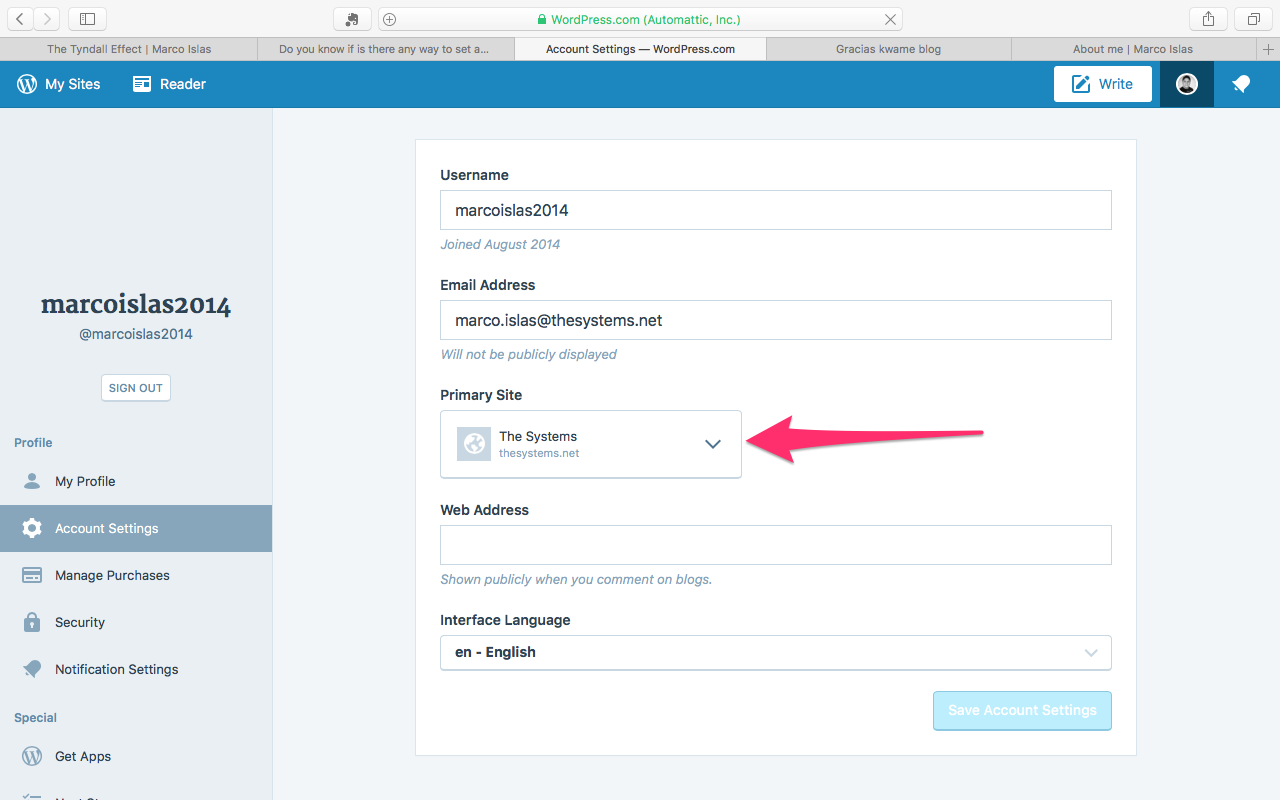1280x800 pixels.
Task: Click into the Web Address field
Action: click(776, 545)
